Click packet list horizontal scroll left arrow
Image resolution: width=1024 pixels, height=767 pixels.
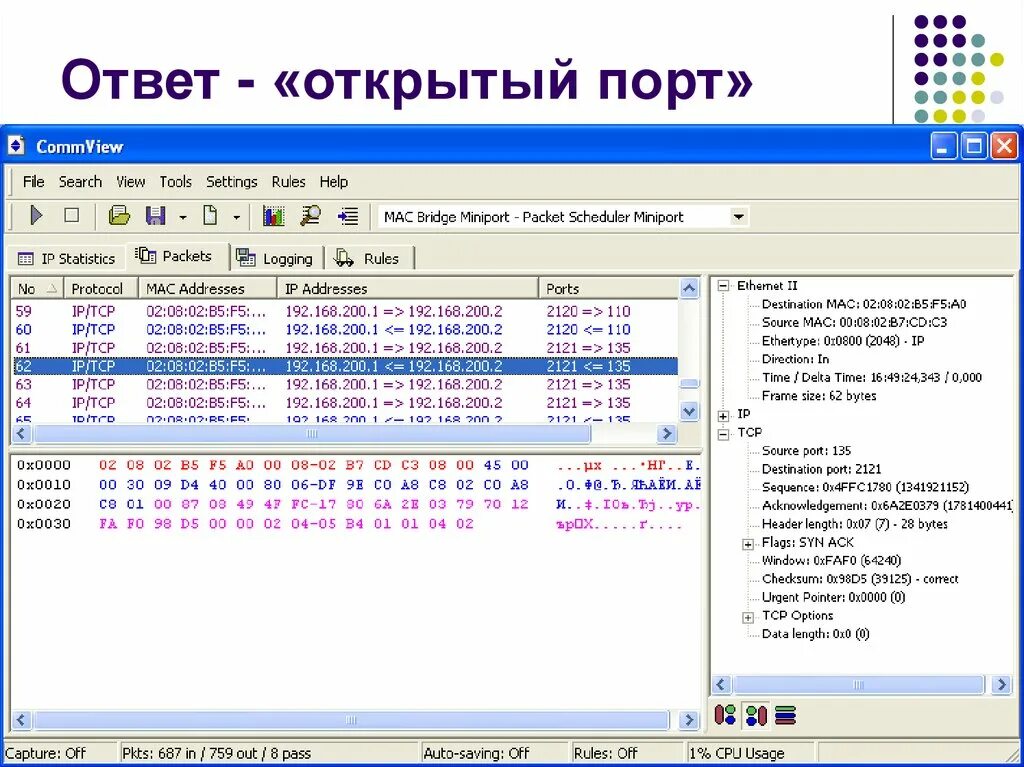21,433
